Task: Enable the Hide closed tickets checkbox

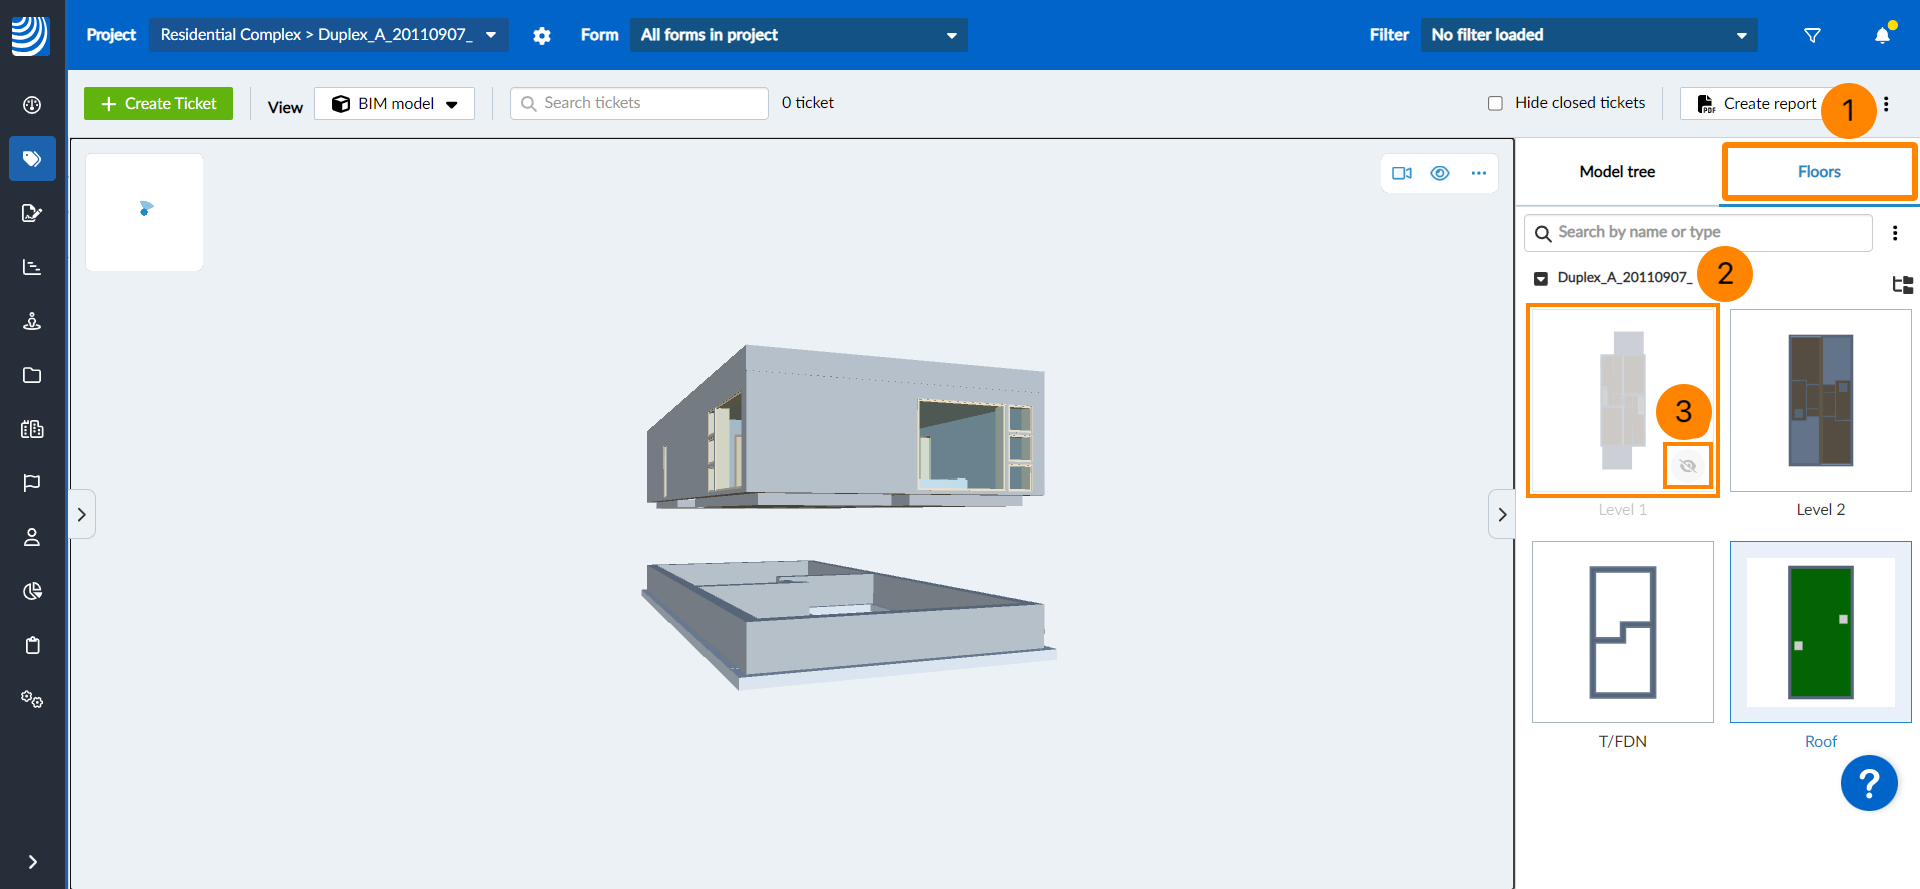Action: 1495,103
